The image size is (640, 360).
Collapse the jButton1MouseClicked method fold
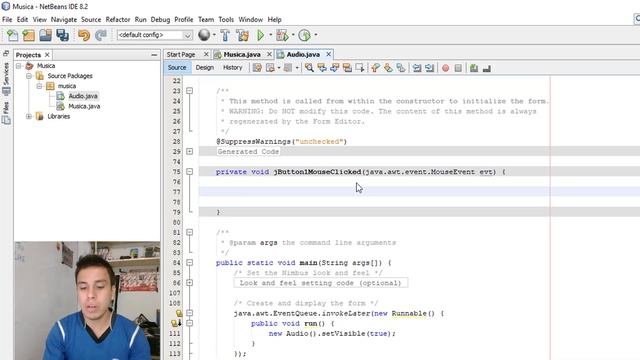[x=189, y=172]
